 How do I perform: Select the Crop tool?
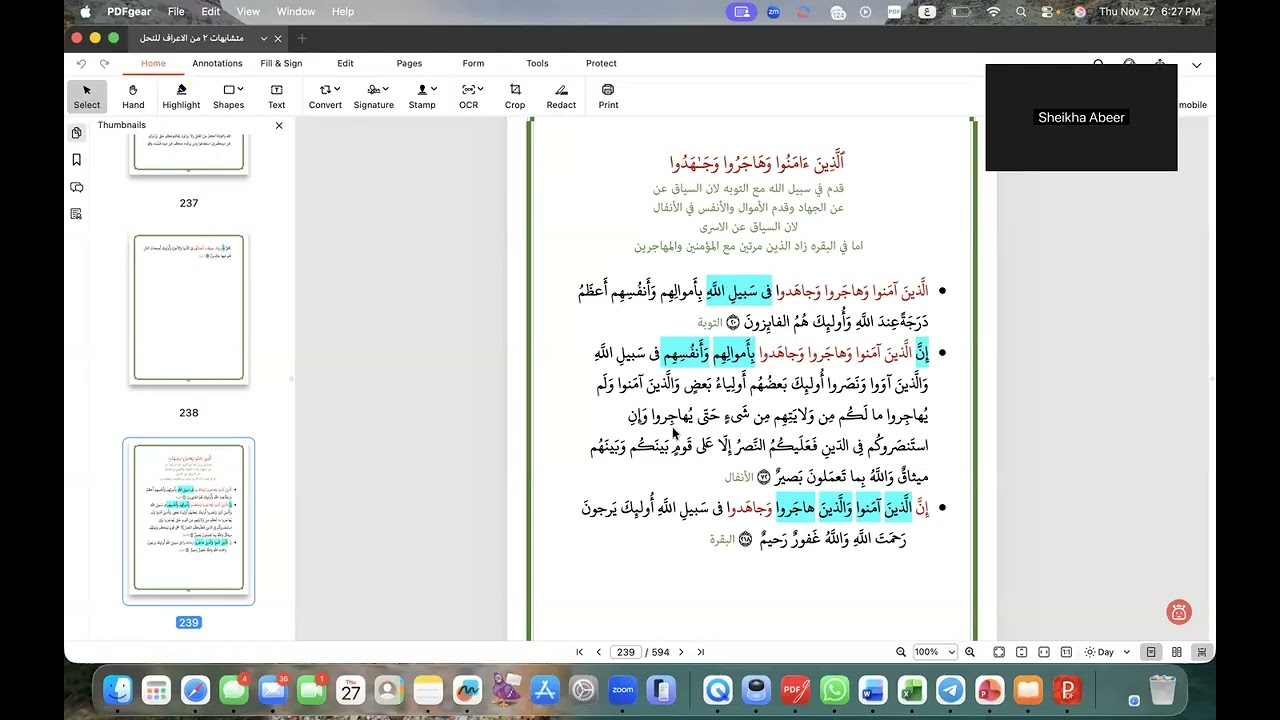515,96
